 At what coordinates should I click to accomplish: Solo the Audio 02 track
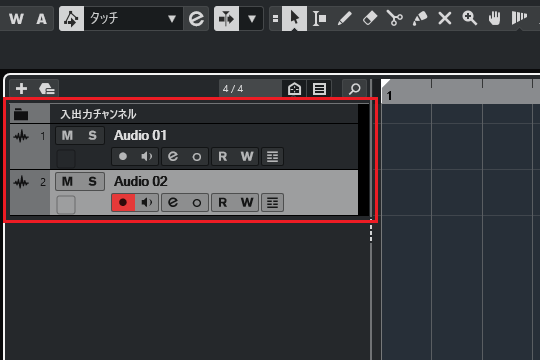click(x=92, y=182)
